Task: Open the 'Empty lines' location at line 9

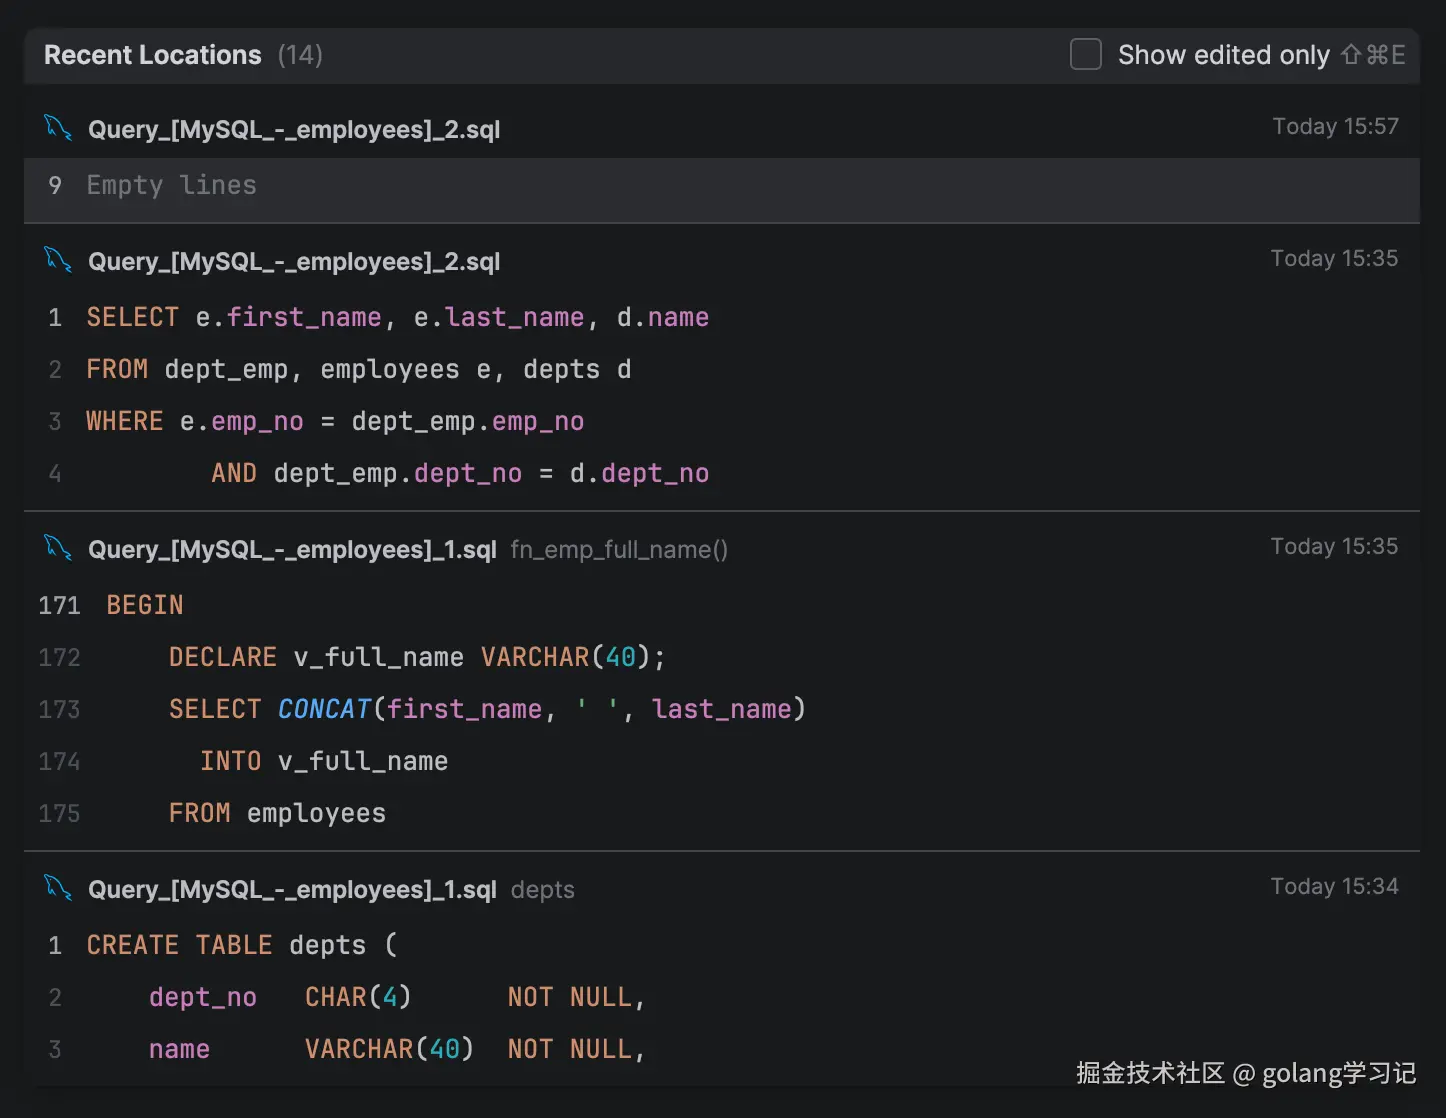Action: click(171, 186)
